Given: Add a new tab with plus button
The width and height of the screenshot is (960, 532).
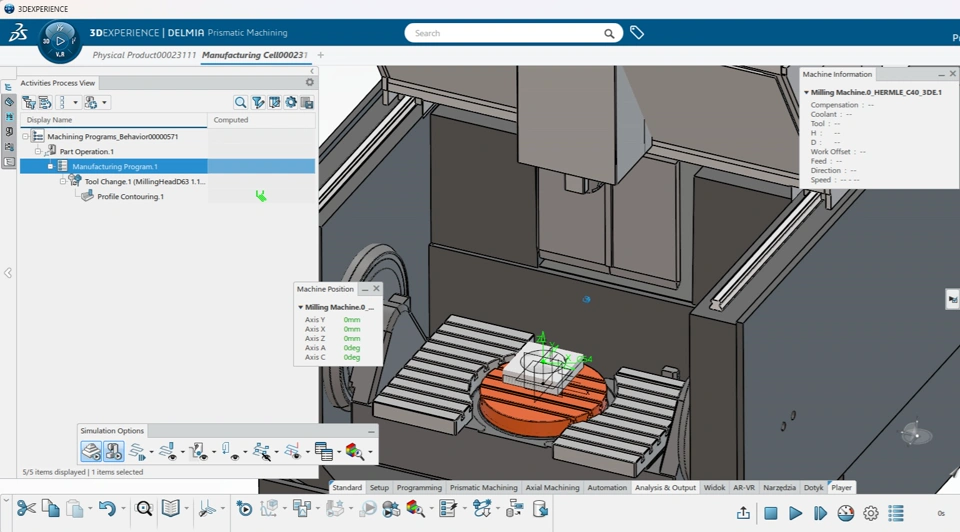Looking at the screenshot, I should coord(320,55).
